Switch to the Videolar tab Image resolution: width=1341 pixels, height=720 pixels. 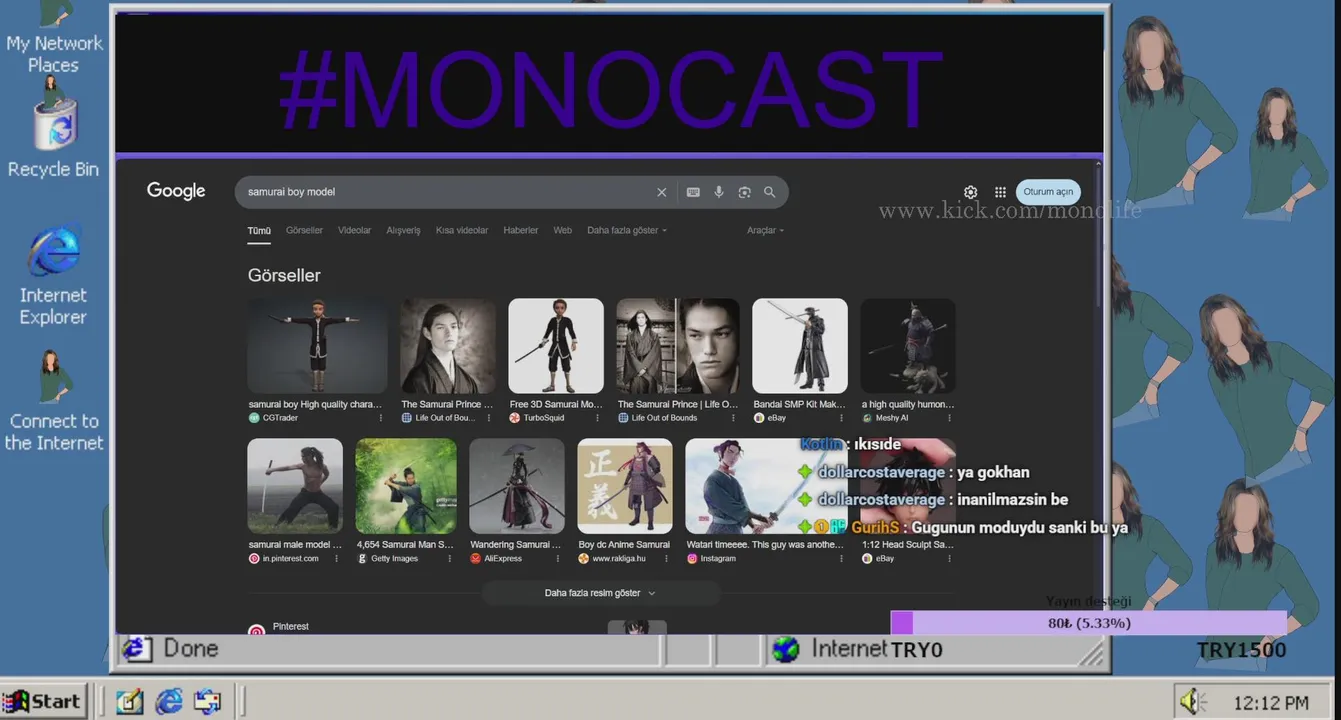354,230
